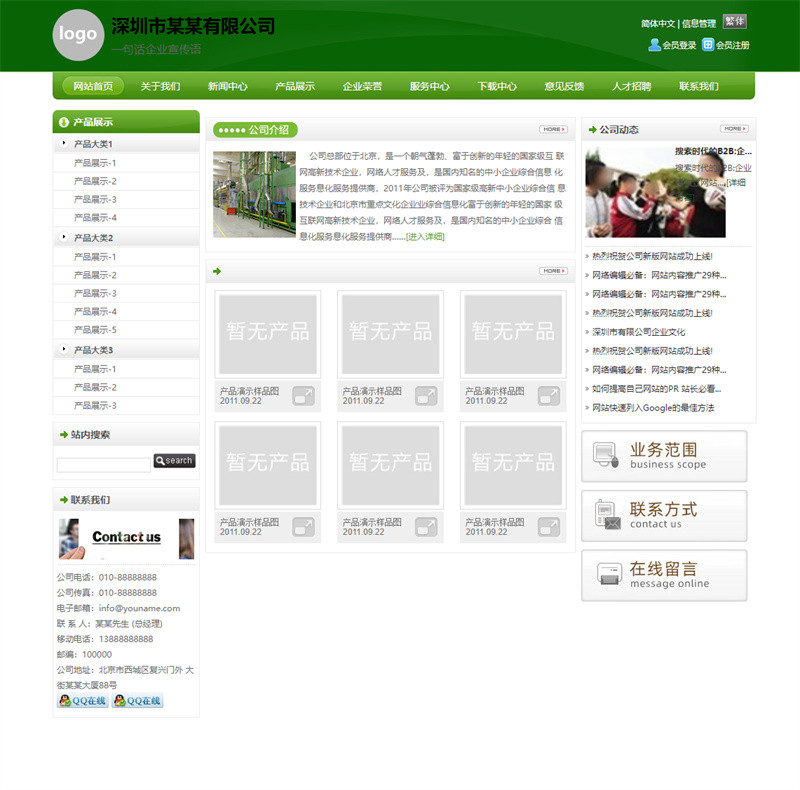The image size is (800, 790).
Task: Open the 信息管理 link in header
Action: [699, 23]
